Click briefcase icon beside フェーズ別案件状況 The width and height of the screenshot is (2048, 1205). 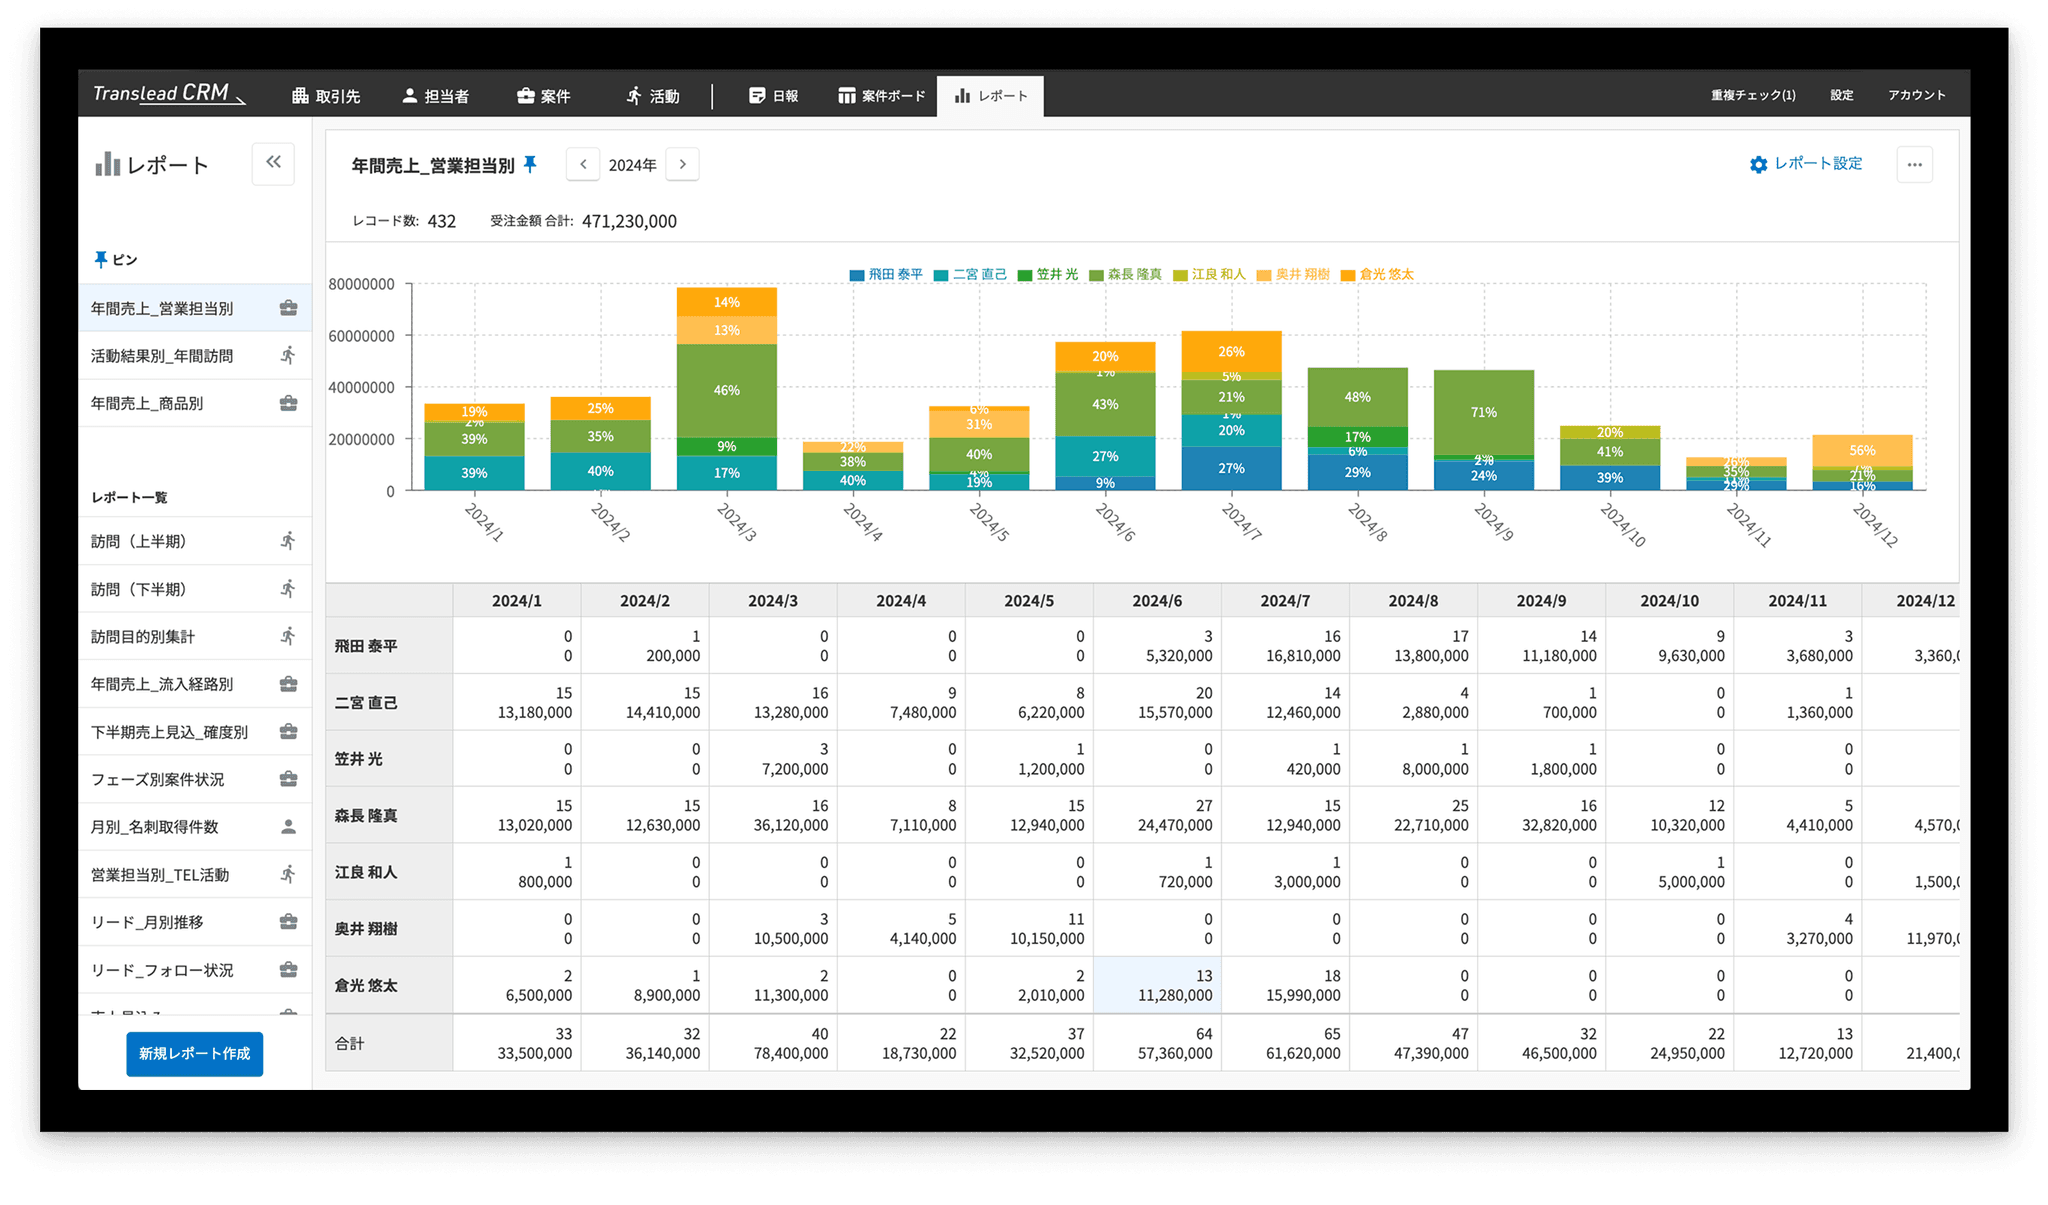288,779
